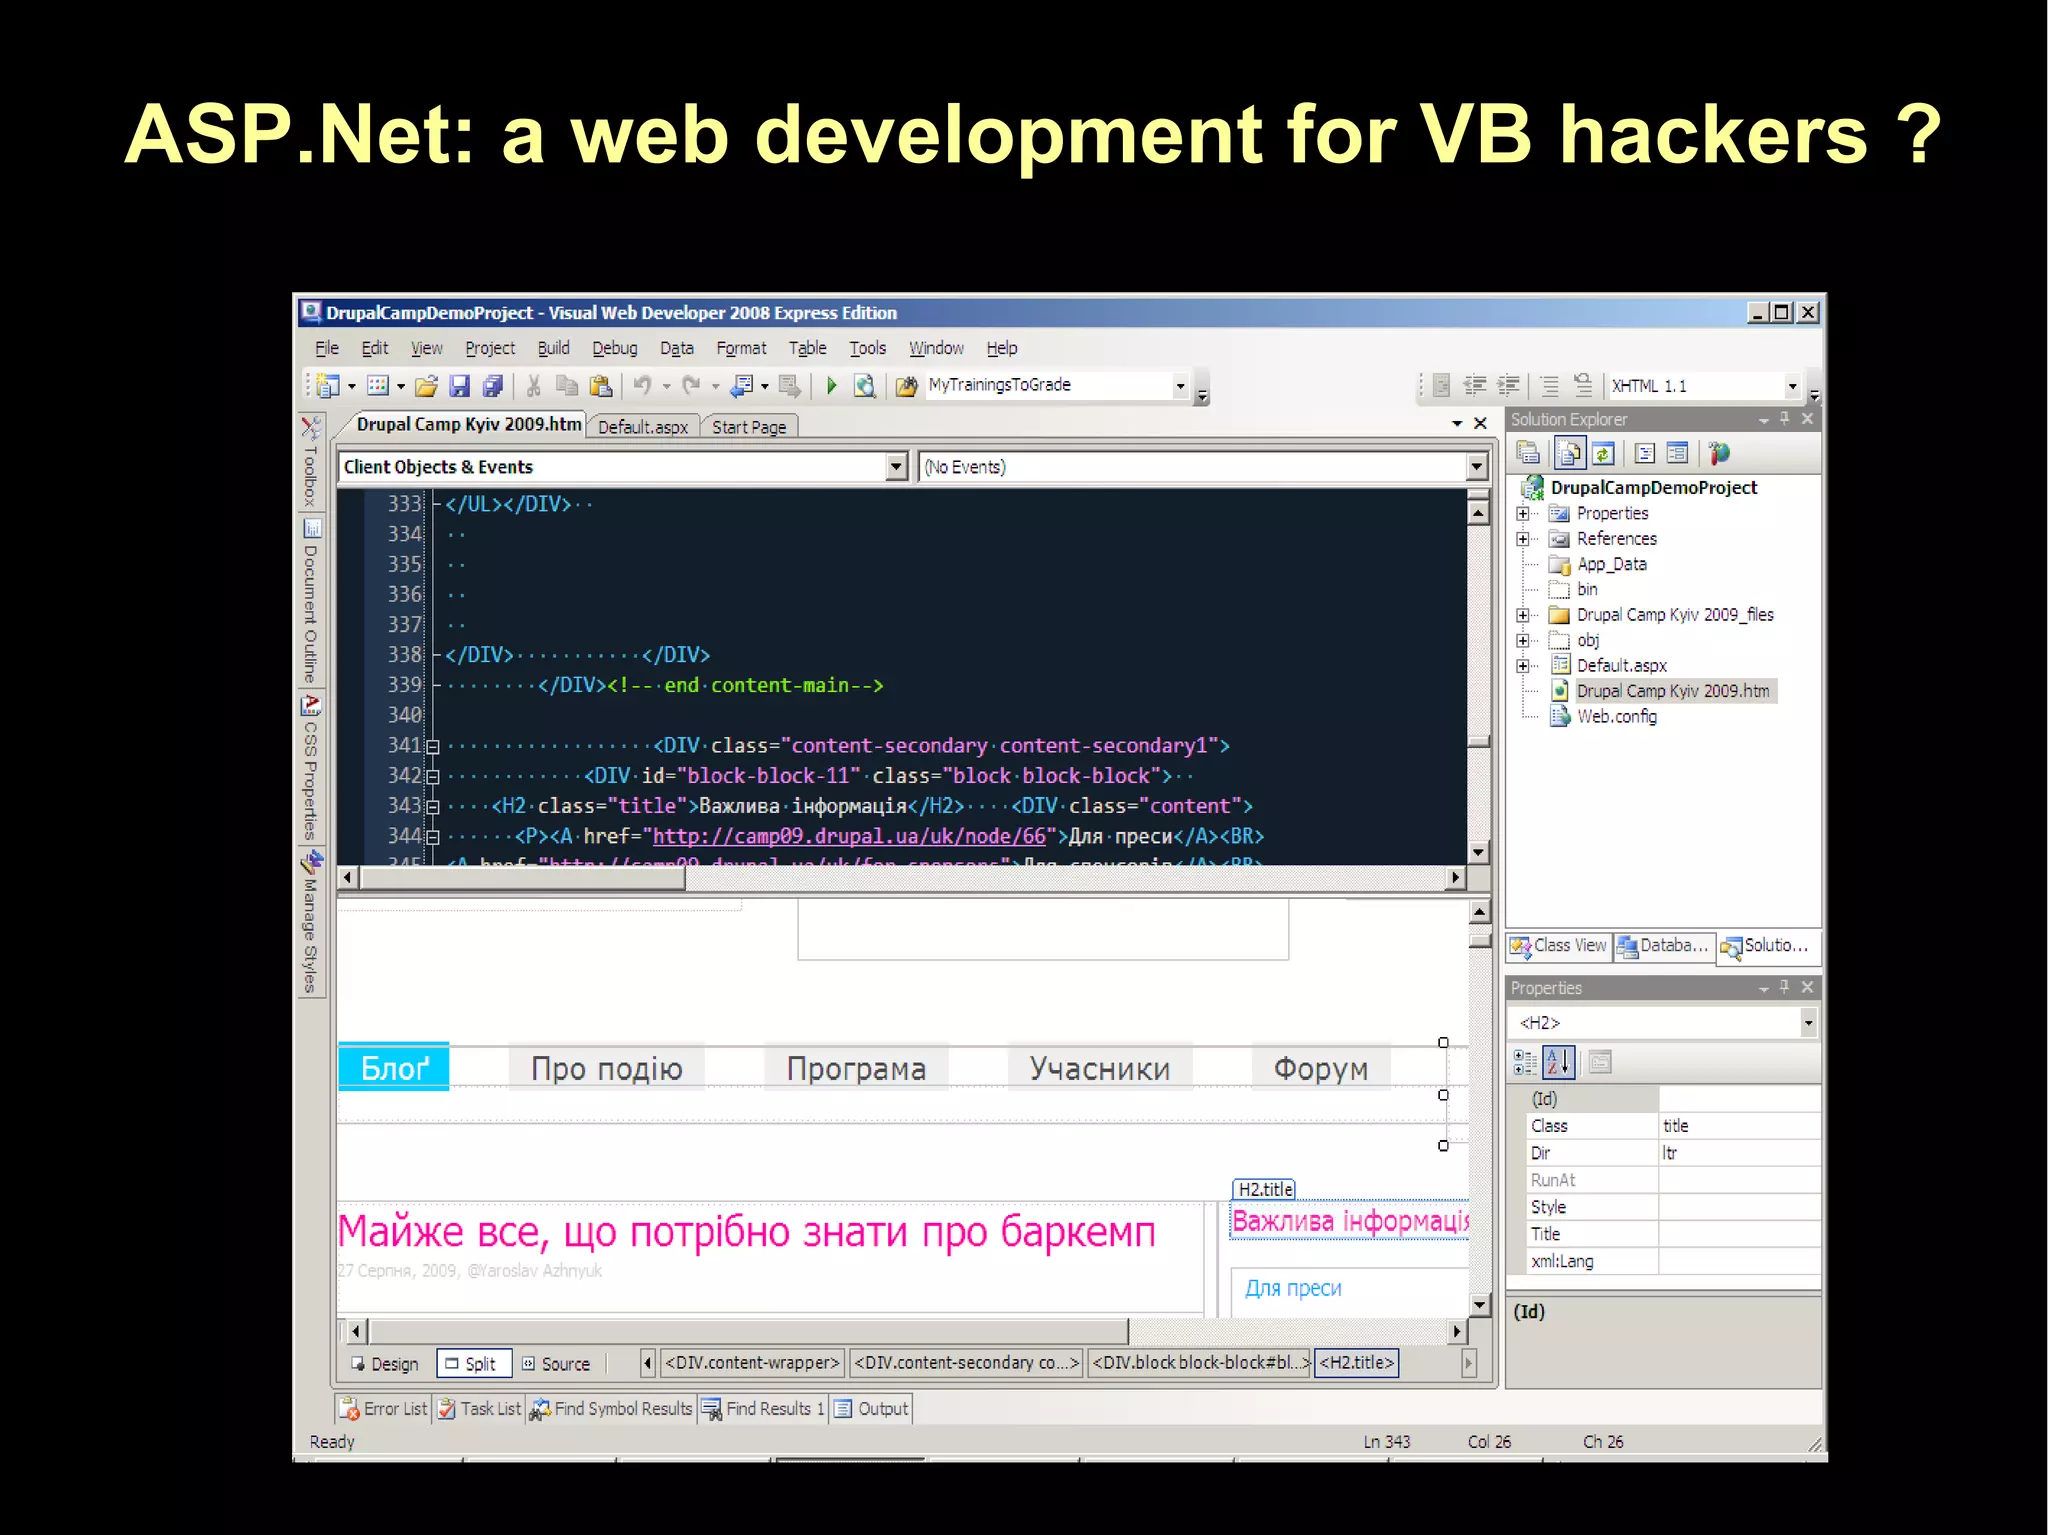This screenshot has height=1535, width=2048.
Task: Open the (No Events) dropdown
Action: click(x=1476, y=467)
